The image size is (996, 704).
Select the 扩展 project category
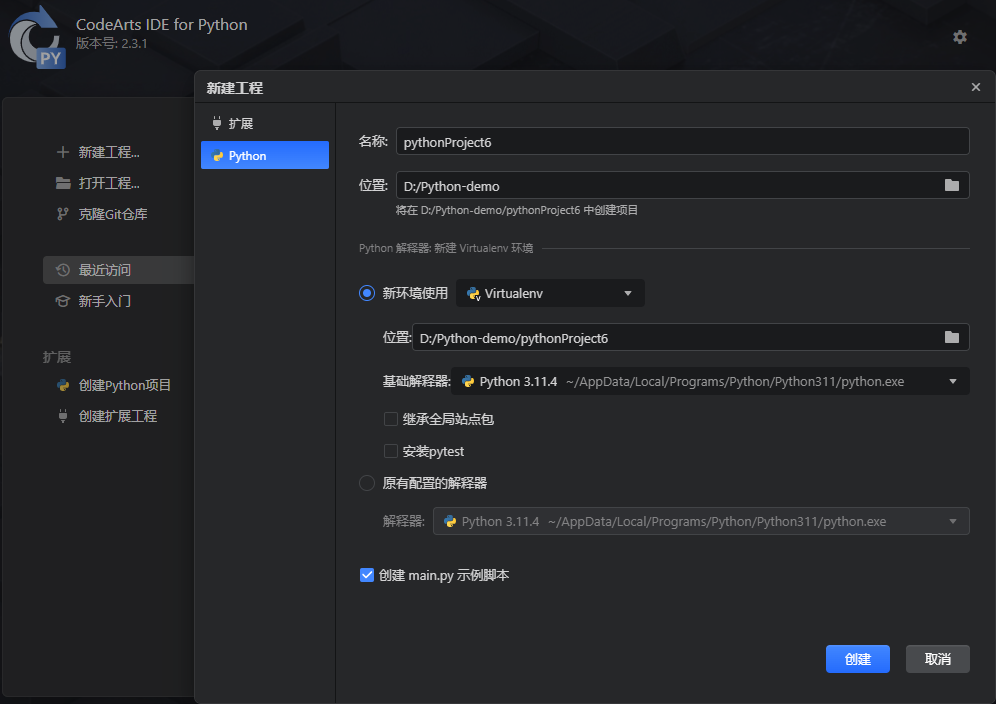click(x=265, y=123)
